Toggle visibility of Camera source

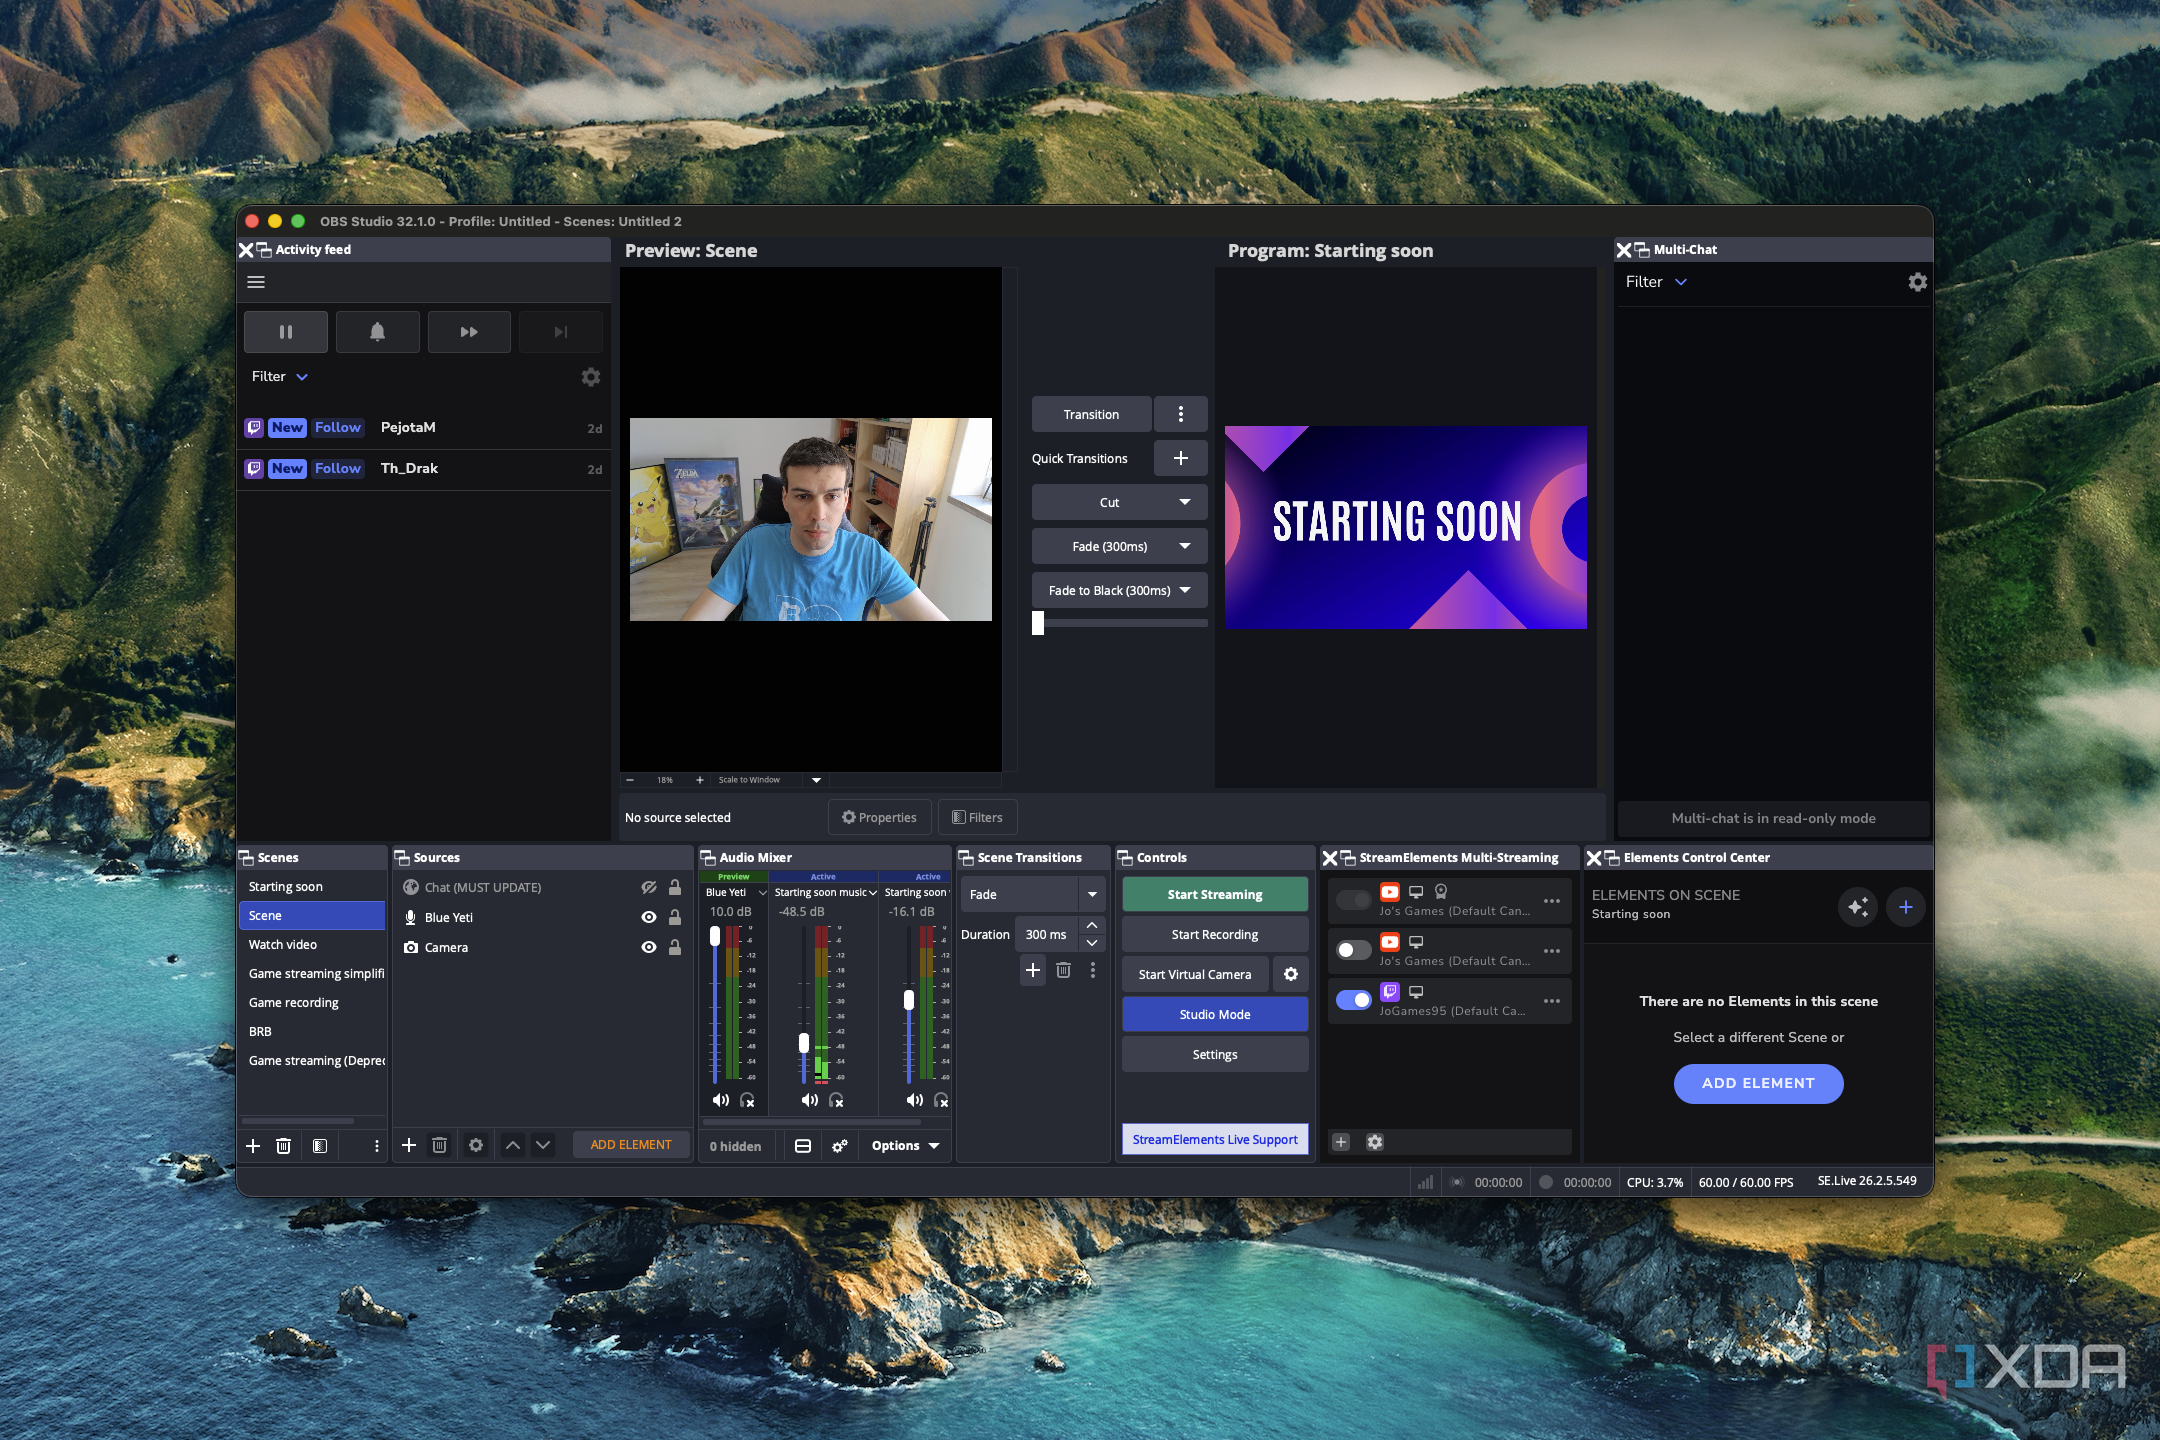click(x=649, y=947)
